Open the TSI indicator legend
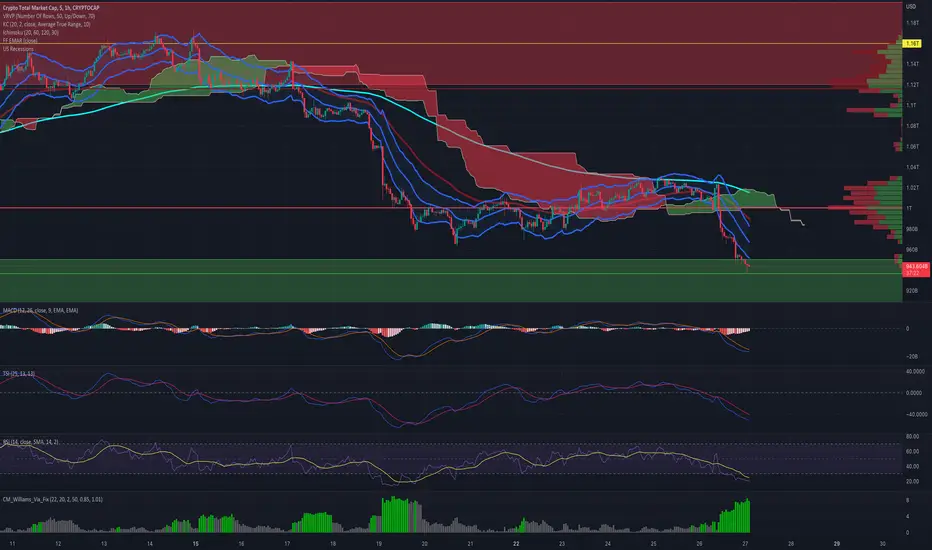932x550 pixels. (x=18, y=373)
